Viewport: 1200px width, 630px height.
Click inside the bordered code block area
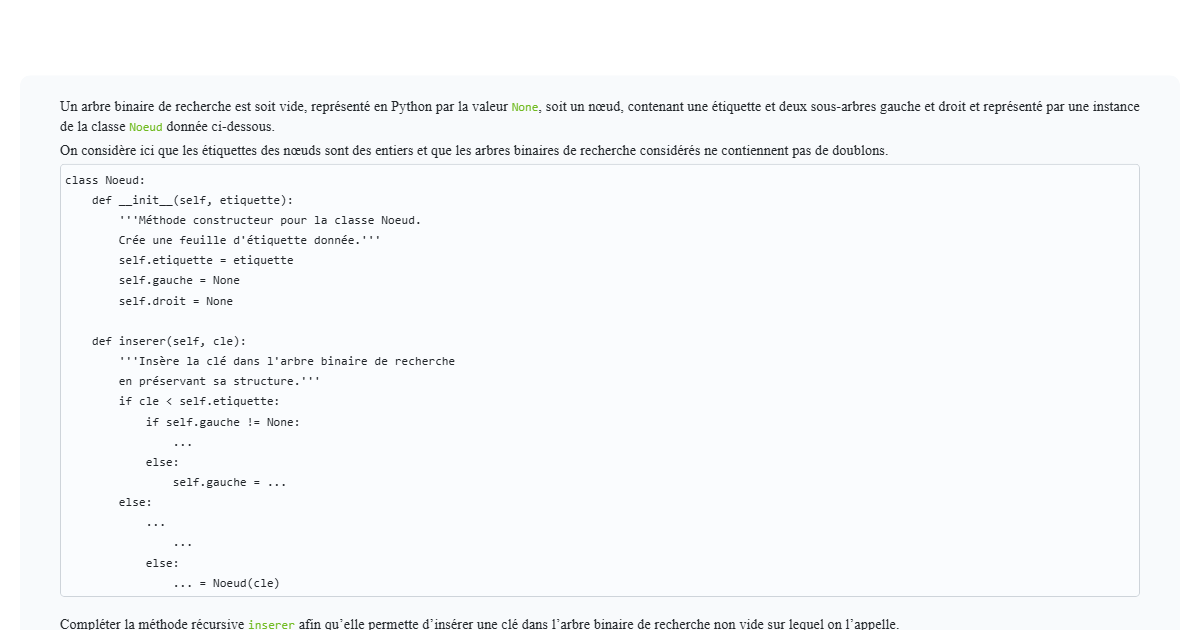600,380
